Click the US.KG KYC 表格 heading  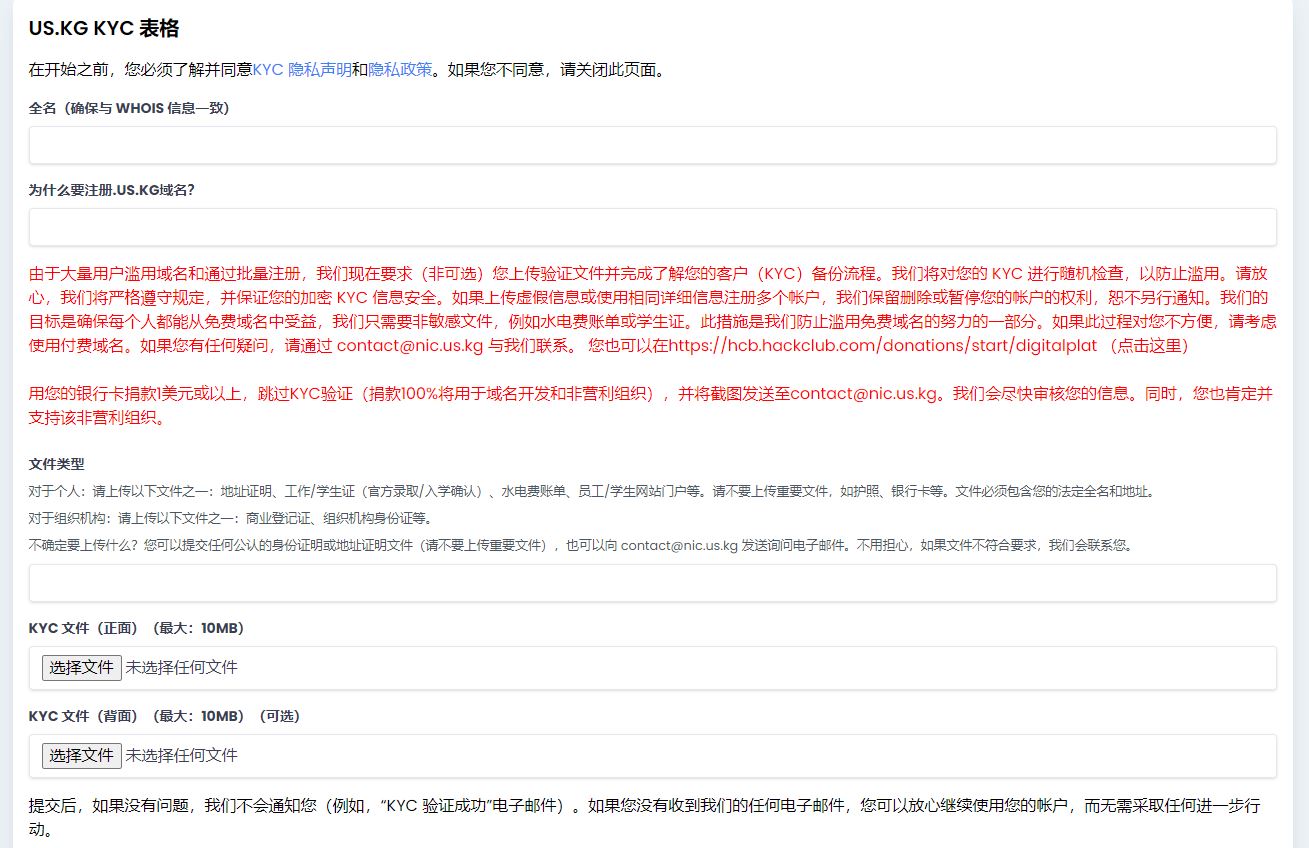coord(104,29)
